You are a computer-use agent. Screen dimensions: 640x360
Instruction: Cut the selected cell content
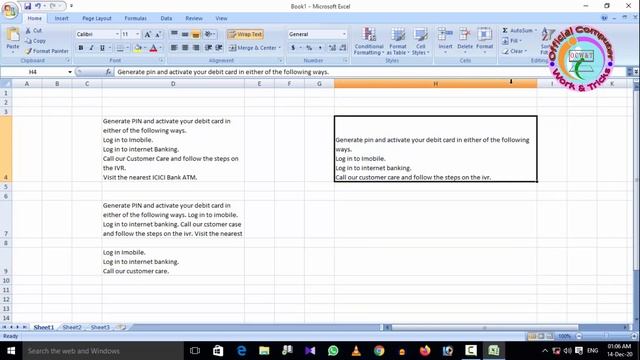click(x=33, y=31)
